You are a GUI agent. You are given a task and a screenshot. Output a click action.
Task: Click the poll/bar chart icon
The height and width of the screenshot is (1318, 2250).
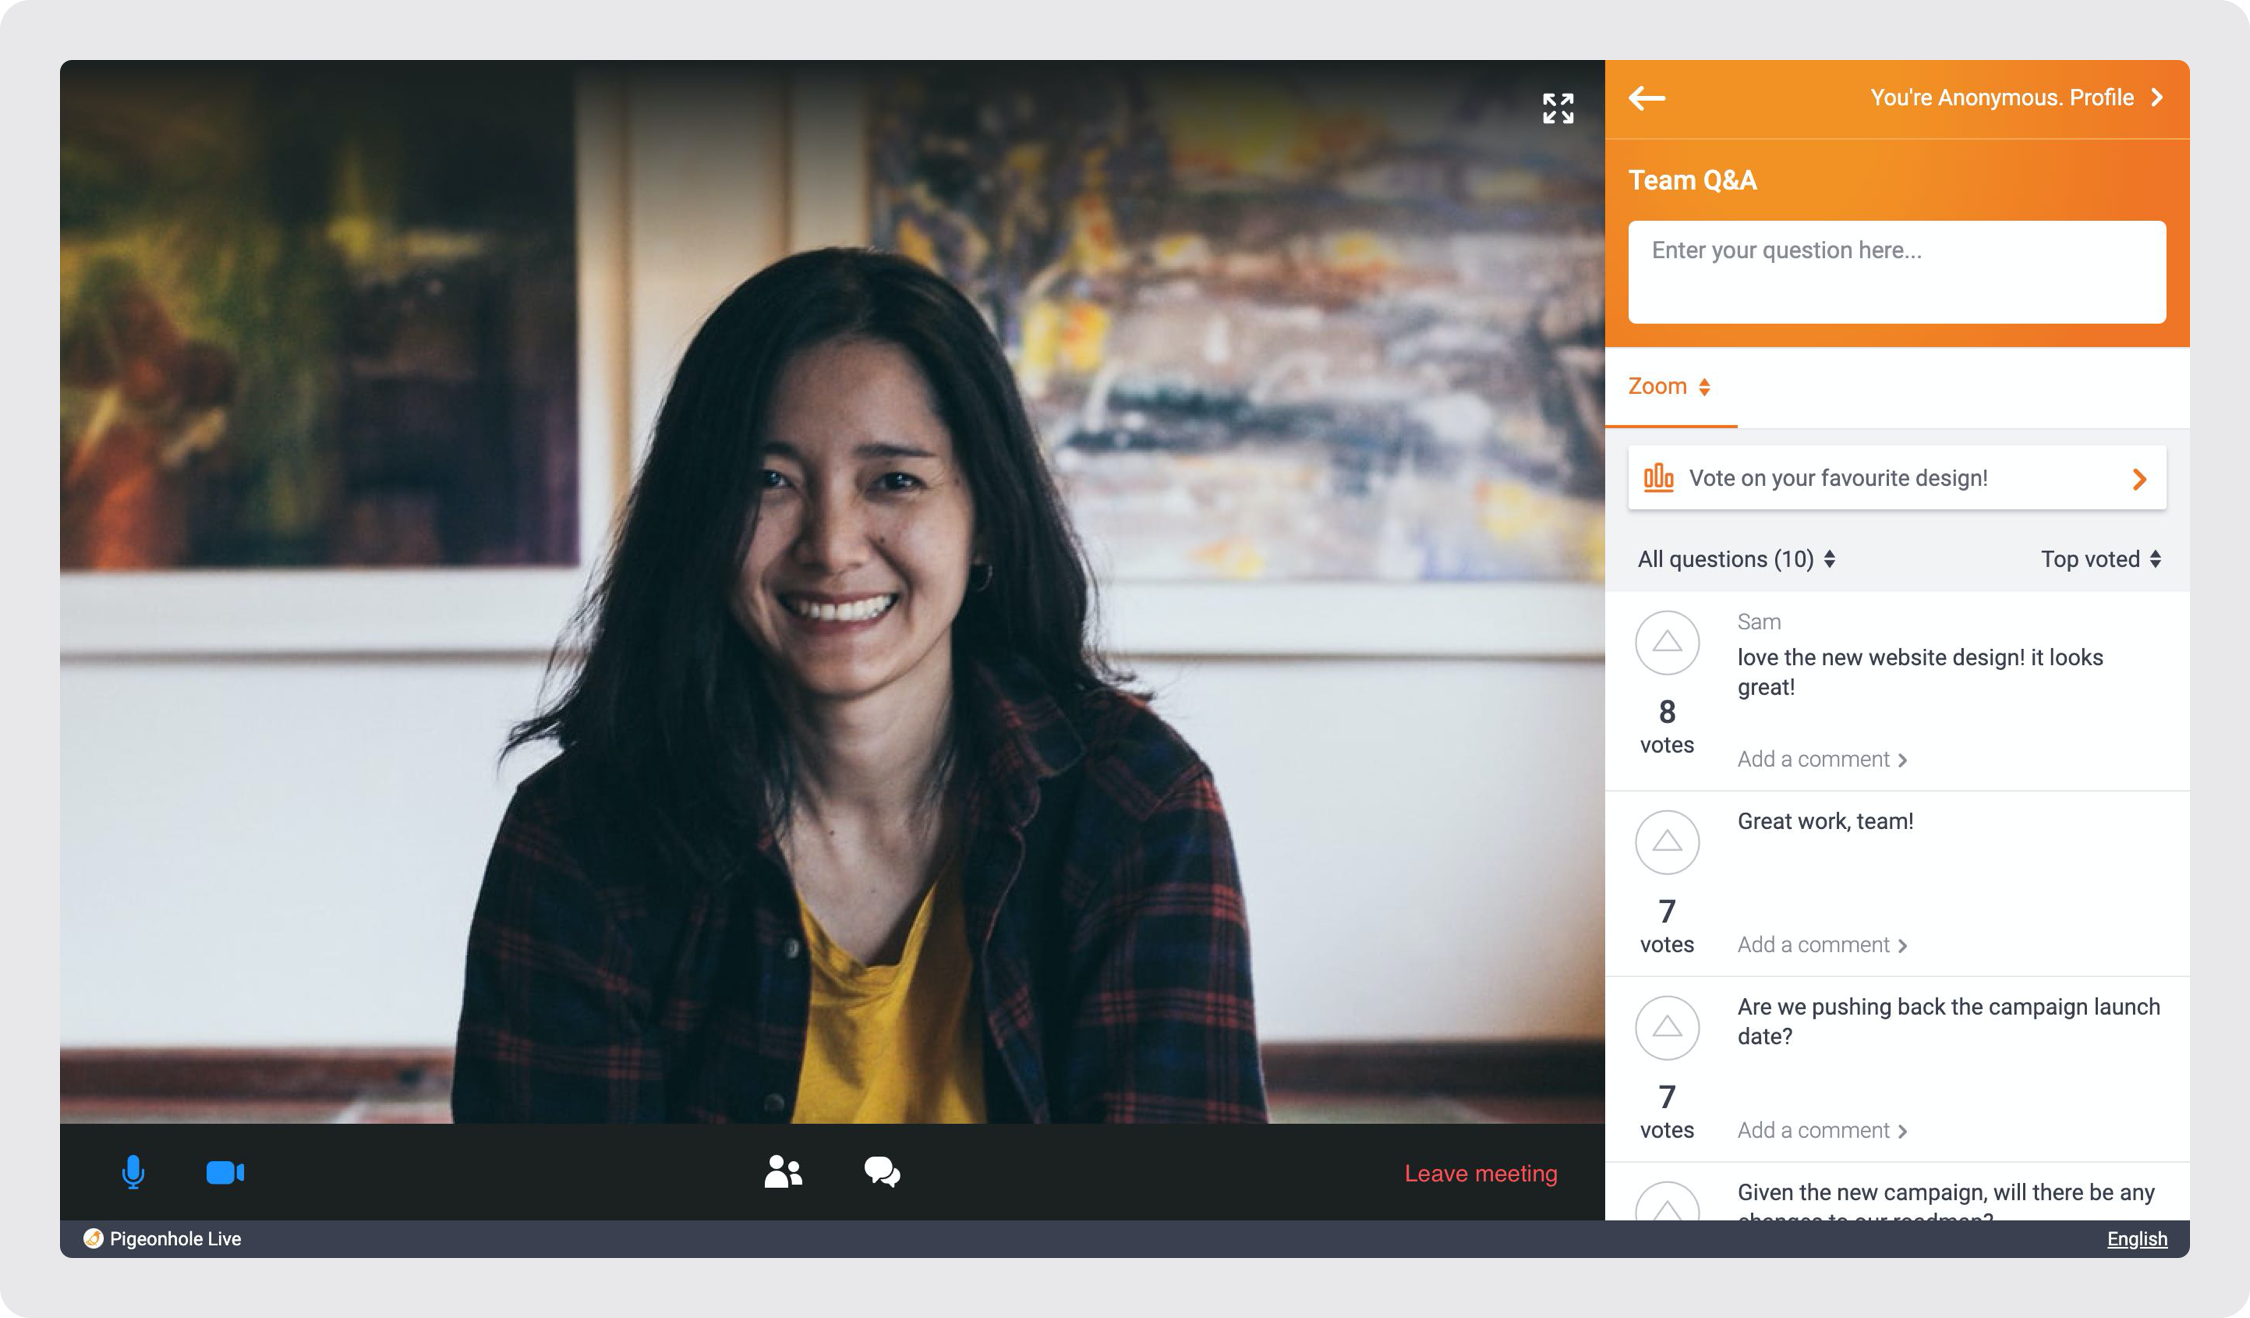1658,479
